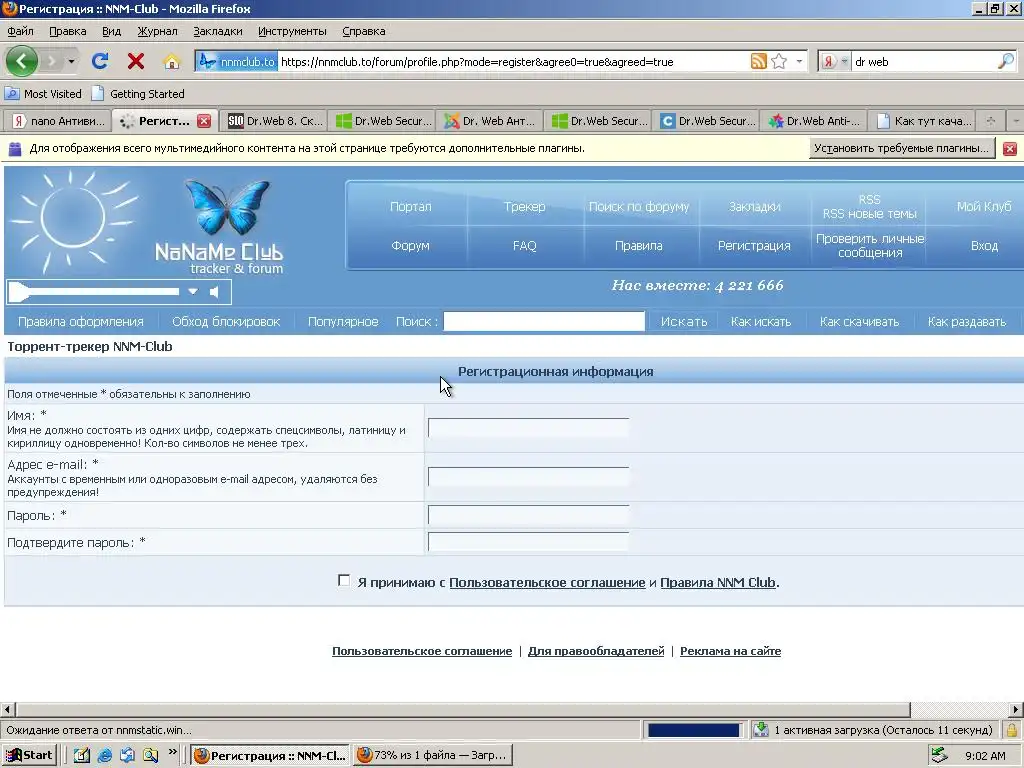Open a new tab with plus button
1024x768 pixels.
991,121
